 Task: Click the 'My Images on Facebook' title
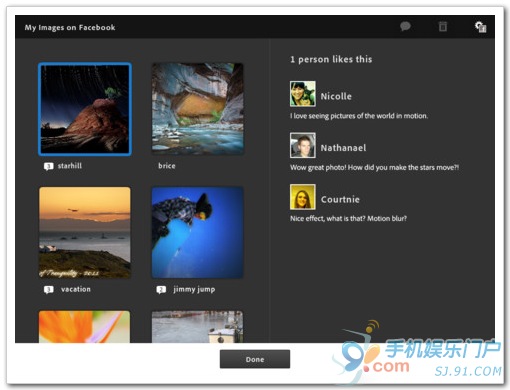(x=70, y=27)
